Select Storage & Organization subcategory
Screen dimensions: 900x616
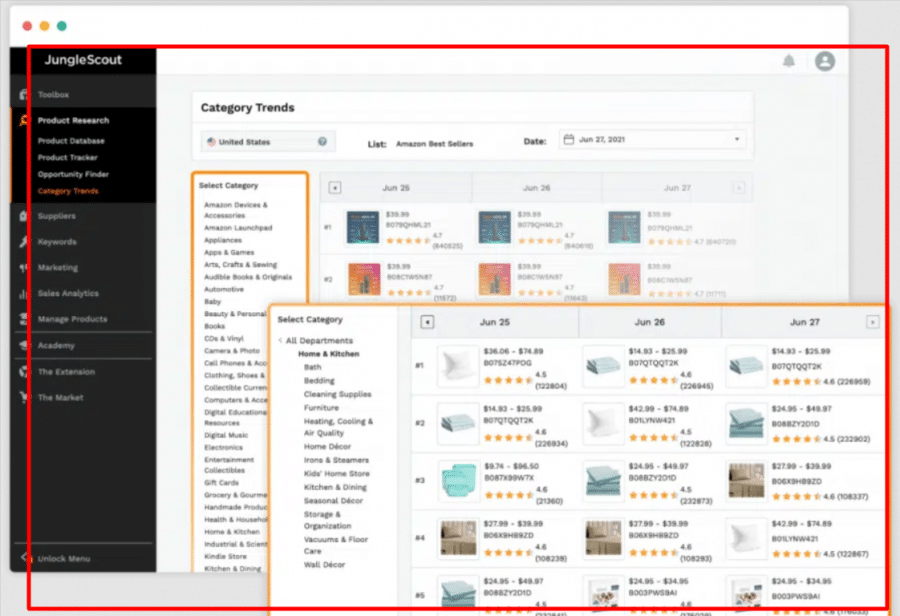click(327, 520)
